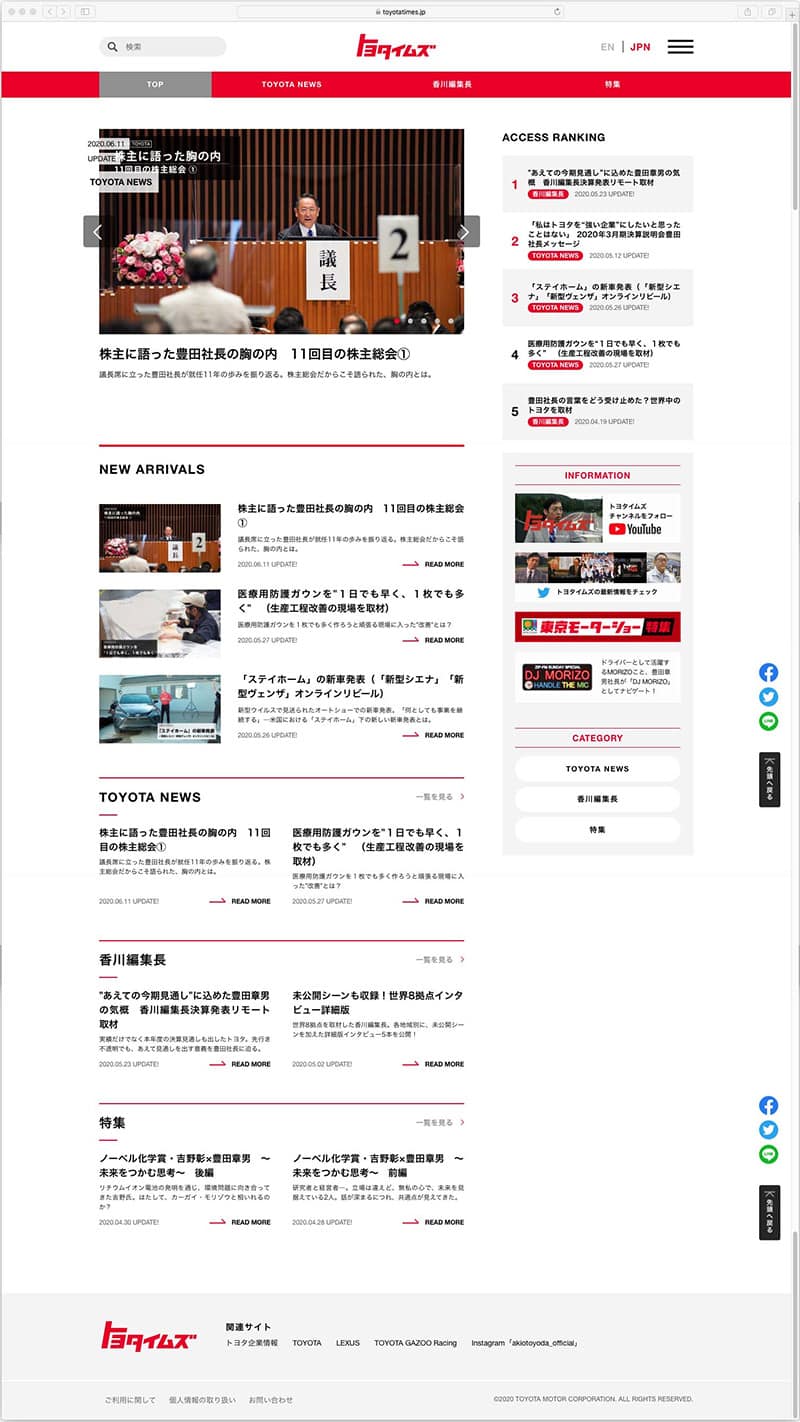Open TOYOTA NEWS in the red navigation bar

[x=292, y=84]
